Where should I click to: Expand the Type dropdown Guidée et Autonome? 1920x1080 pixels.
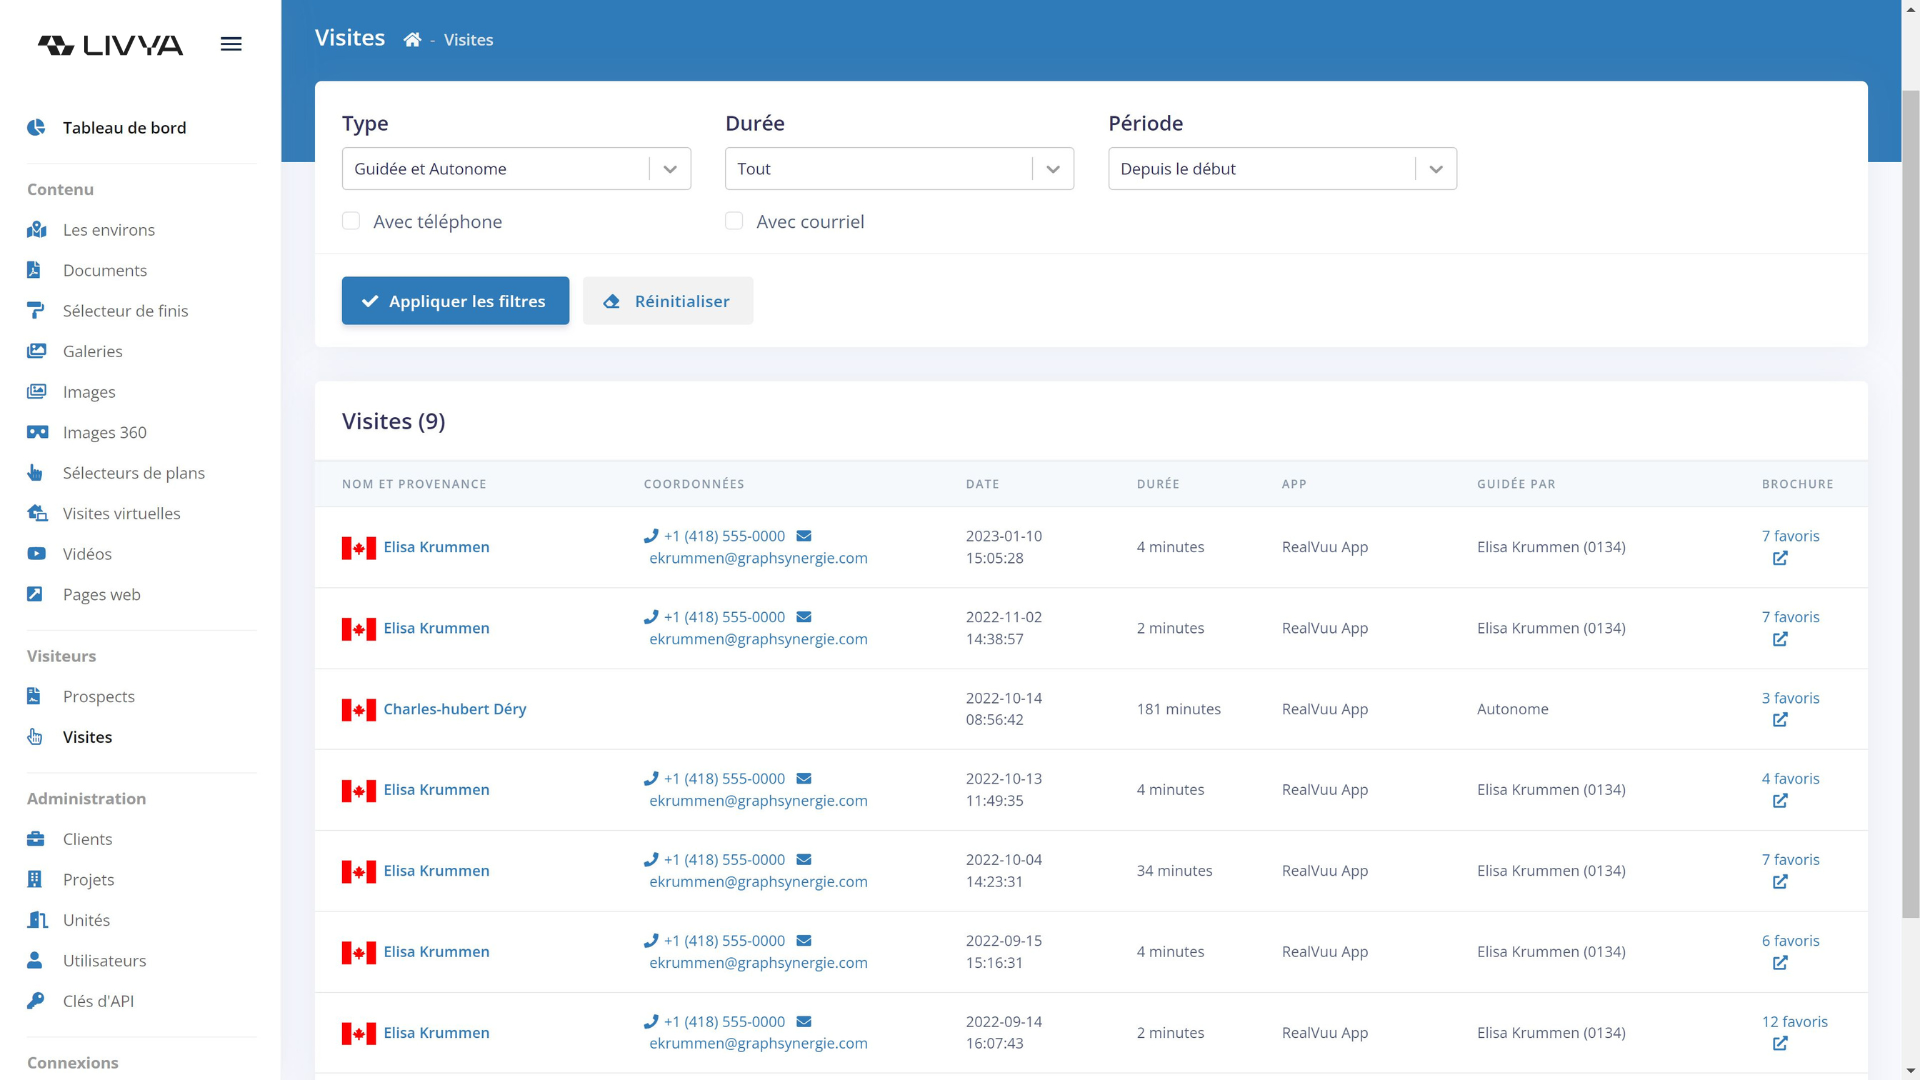pos(516,169)
